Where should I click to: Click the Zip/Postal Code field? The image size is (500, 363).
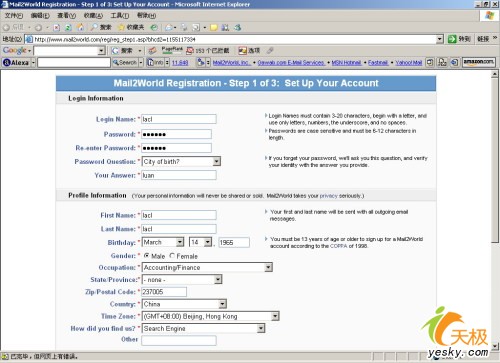pos(164,292)
